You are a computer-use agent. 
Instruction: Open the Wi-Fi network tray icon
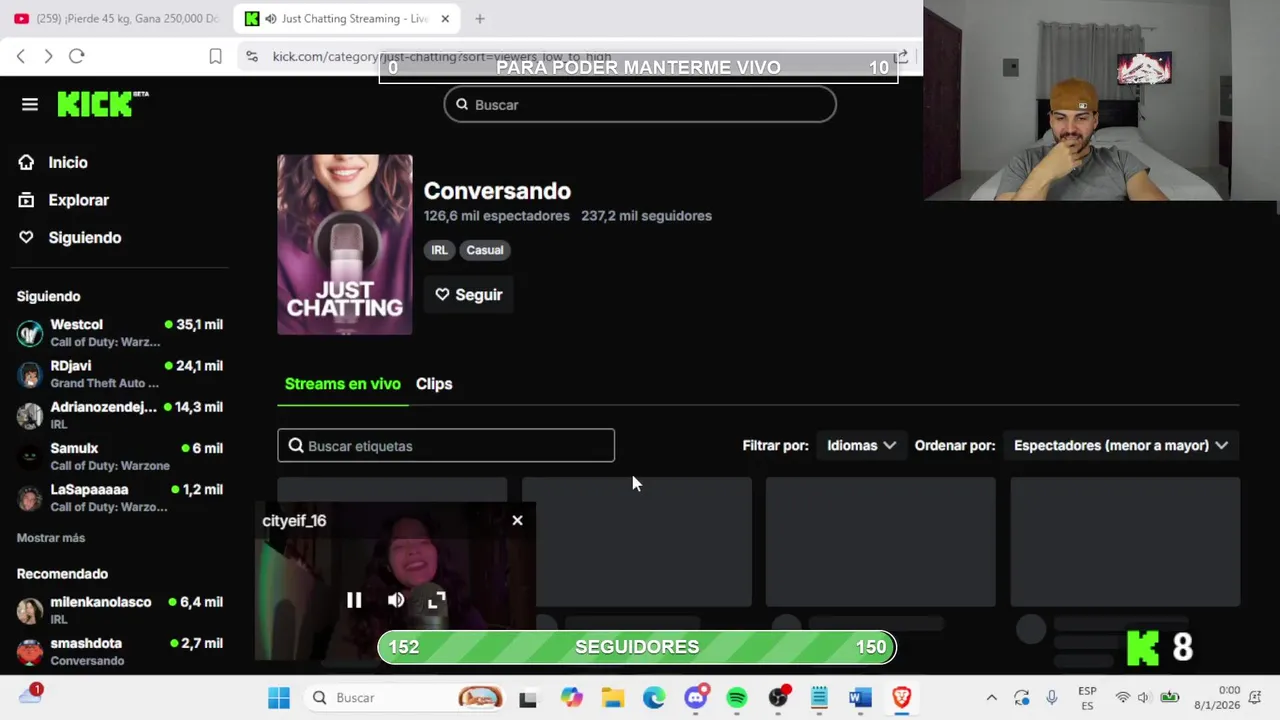[x=1123, y=698]
